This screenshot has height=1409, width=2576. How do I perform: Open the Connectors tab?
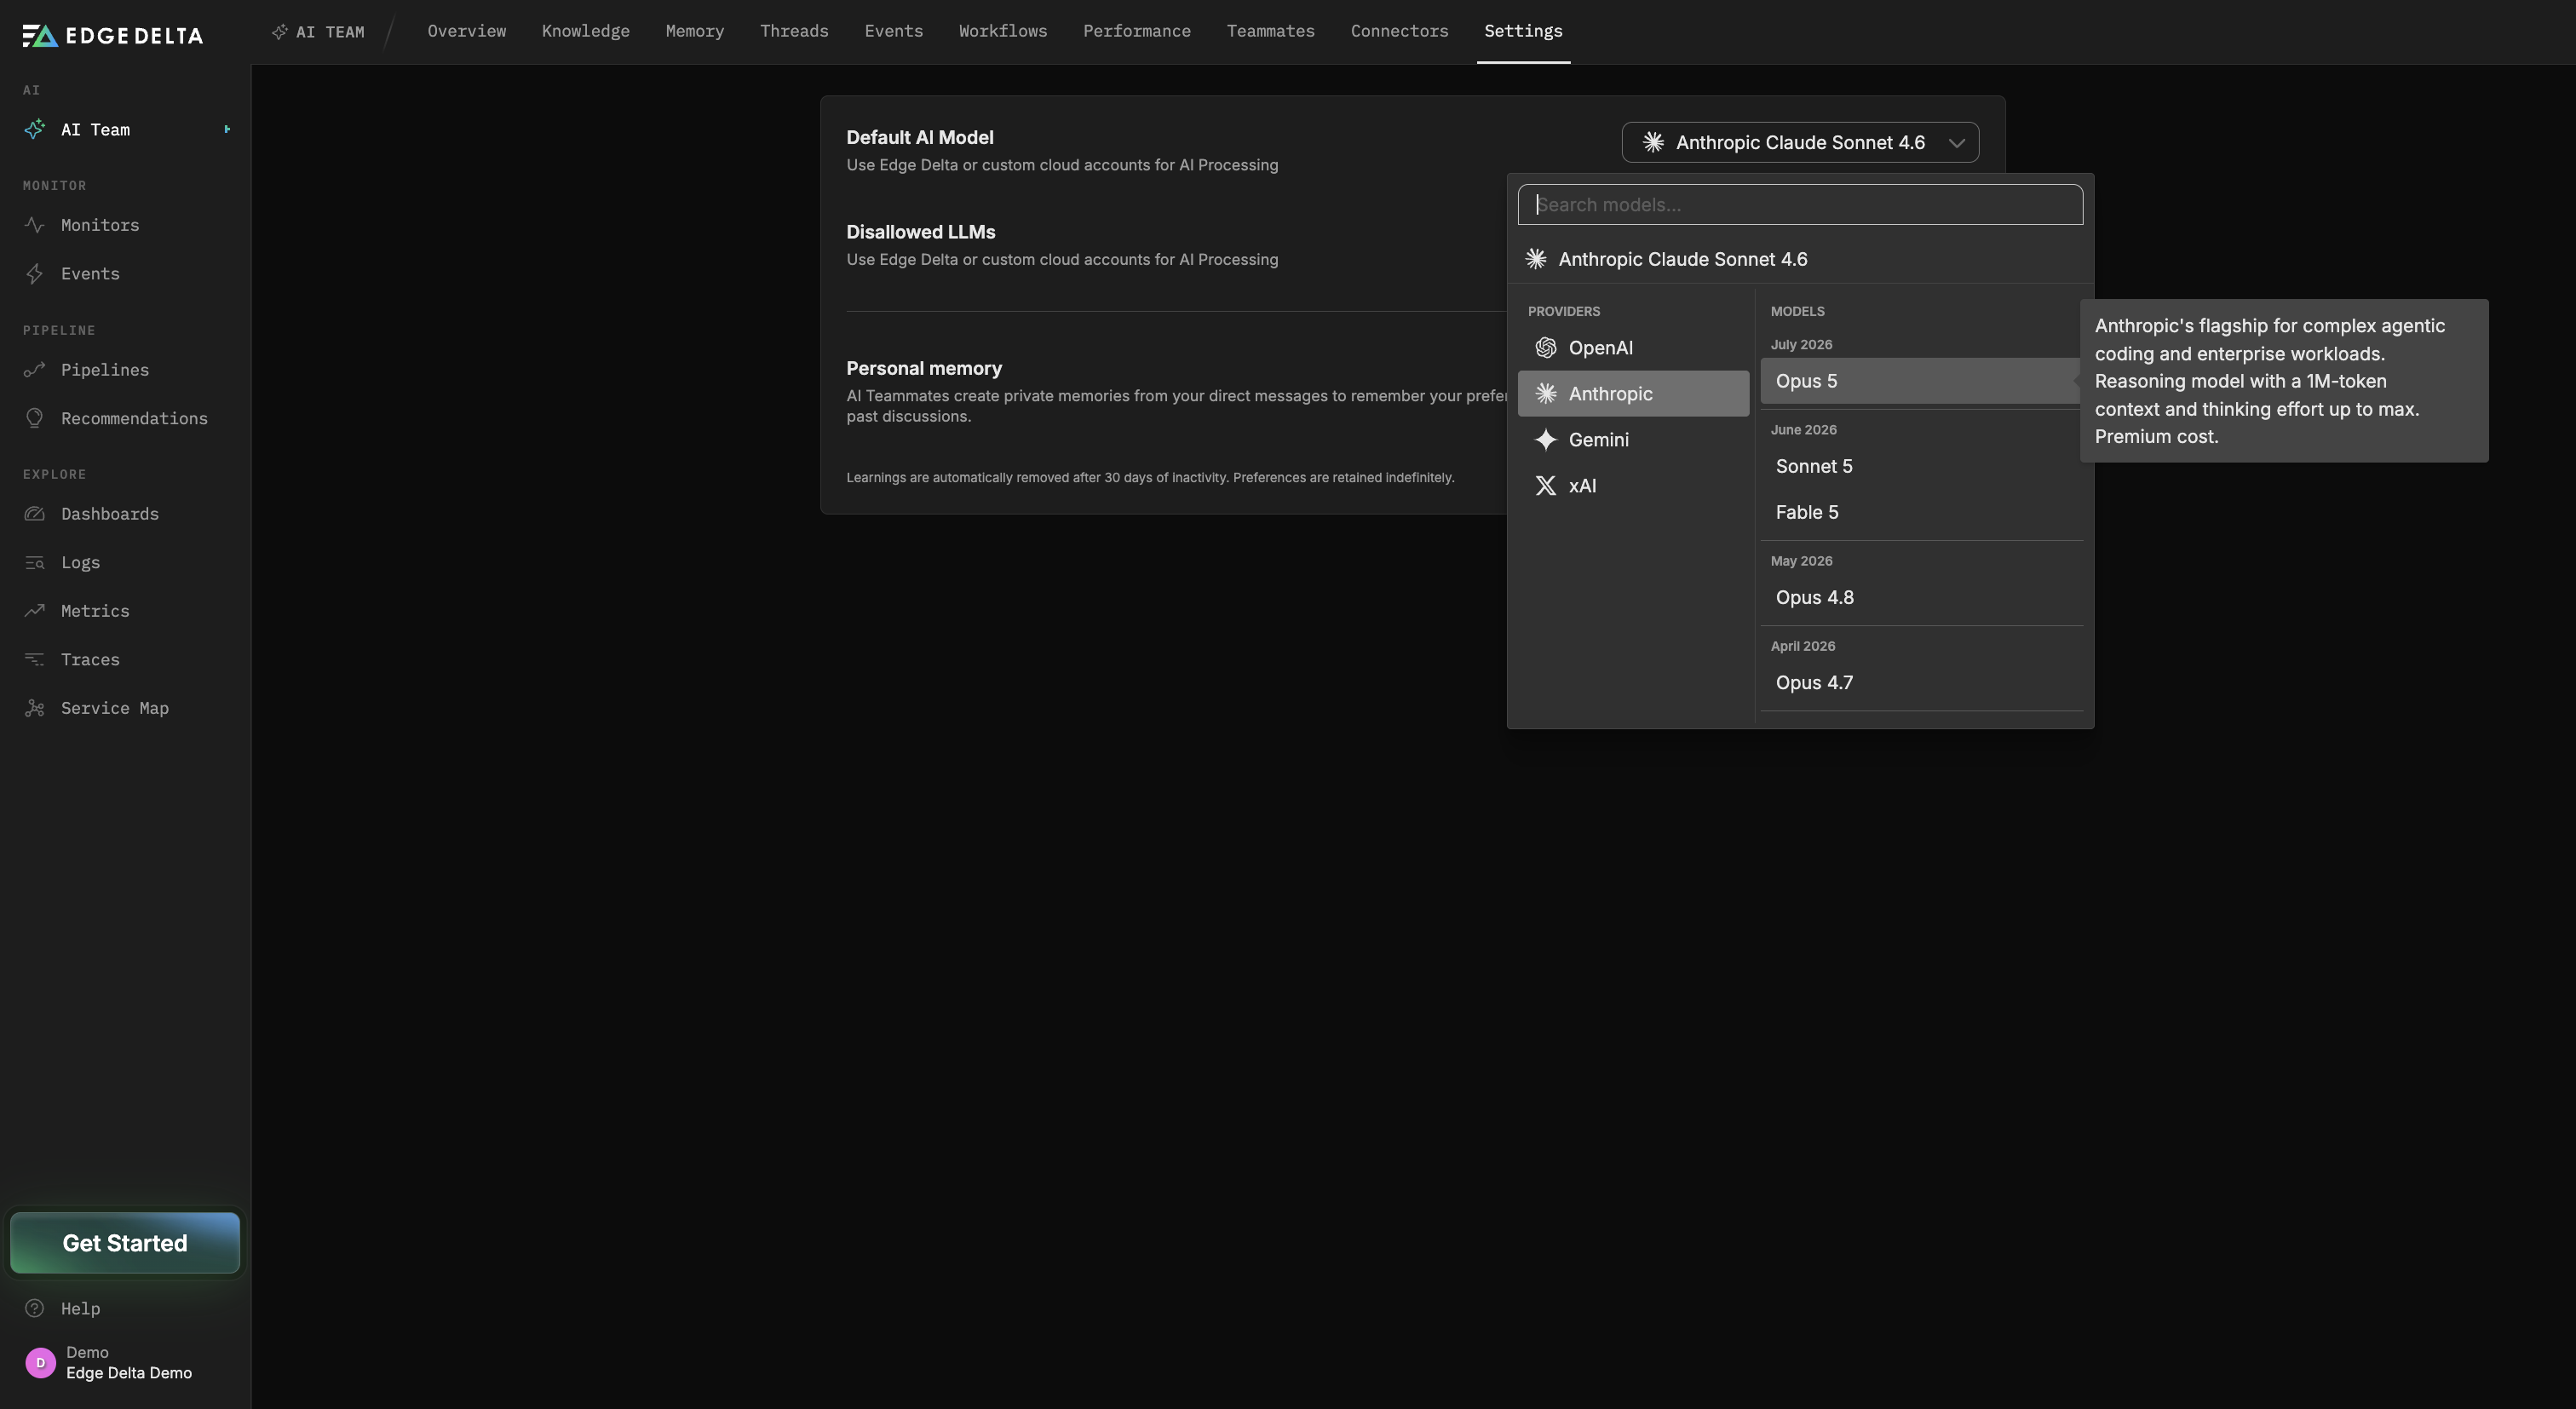[1398, 31]
